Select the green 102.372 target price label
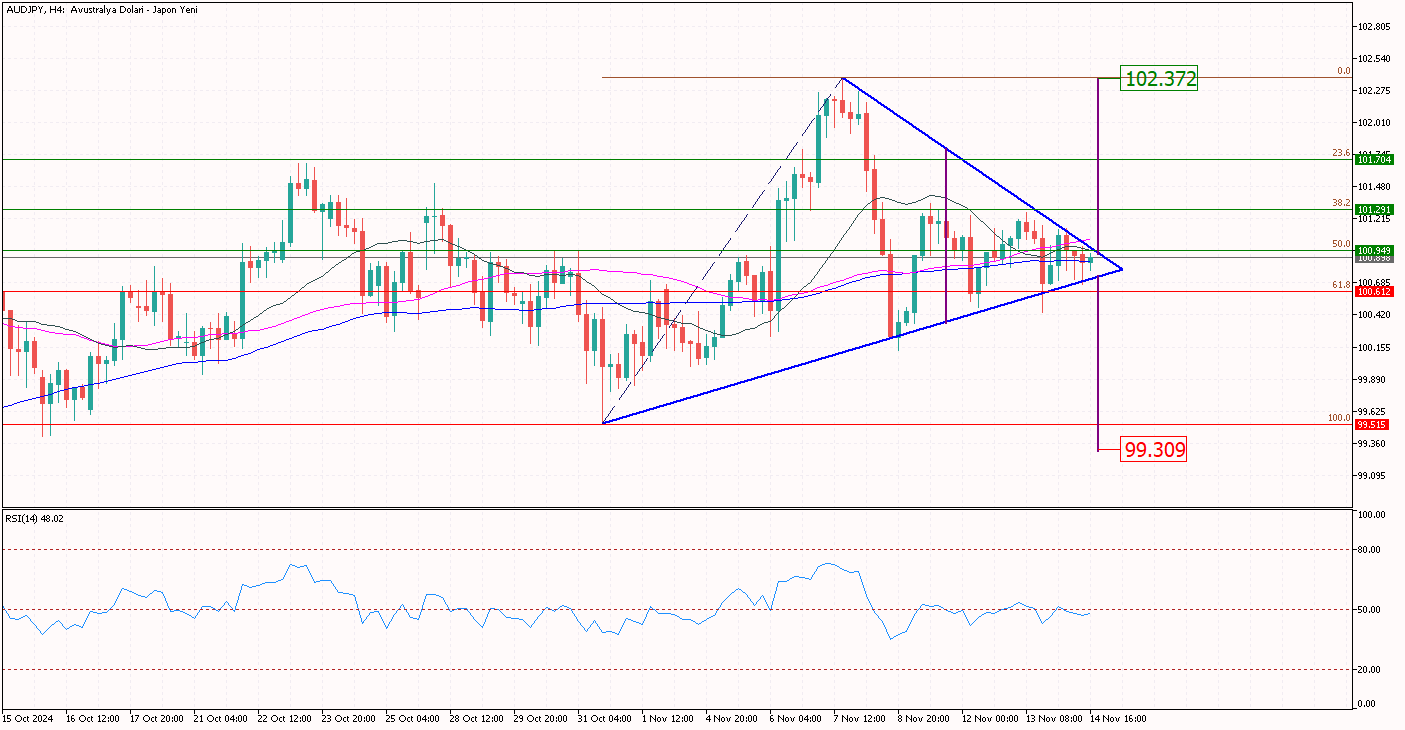 coord(1159,79)
